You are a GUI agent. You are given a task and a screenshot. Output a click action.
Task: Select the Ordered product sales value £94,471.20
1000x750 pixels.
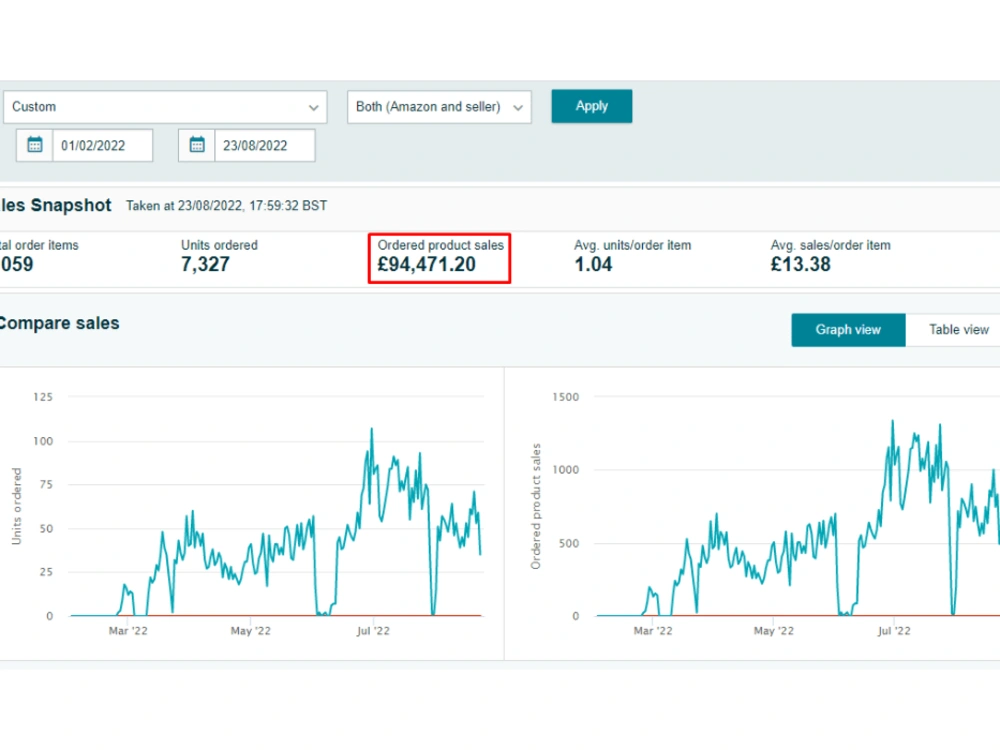tap(427, 265)
